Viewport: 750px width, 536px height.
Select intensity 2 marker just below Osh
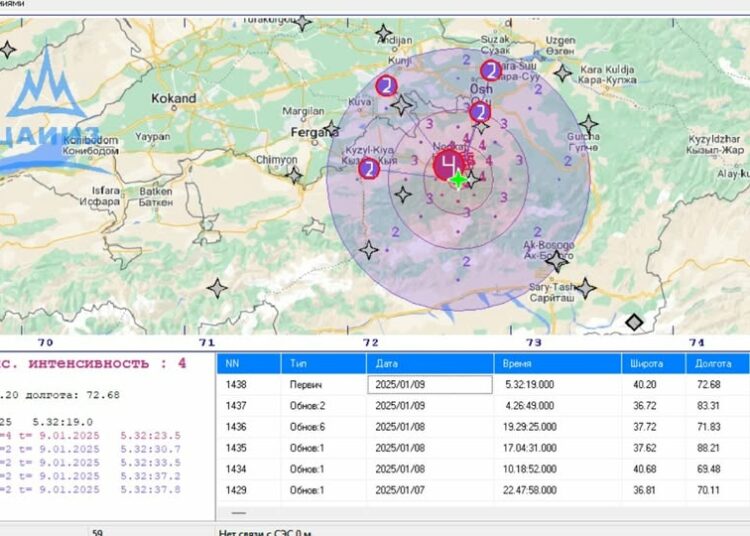[x=480, y=112]
